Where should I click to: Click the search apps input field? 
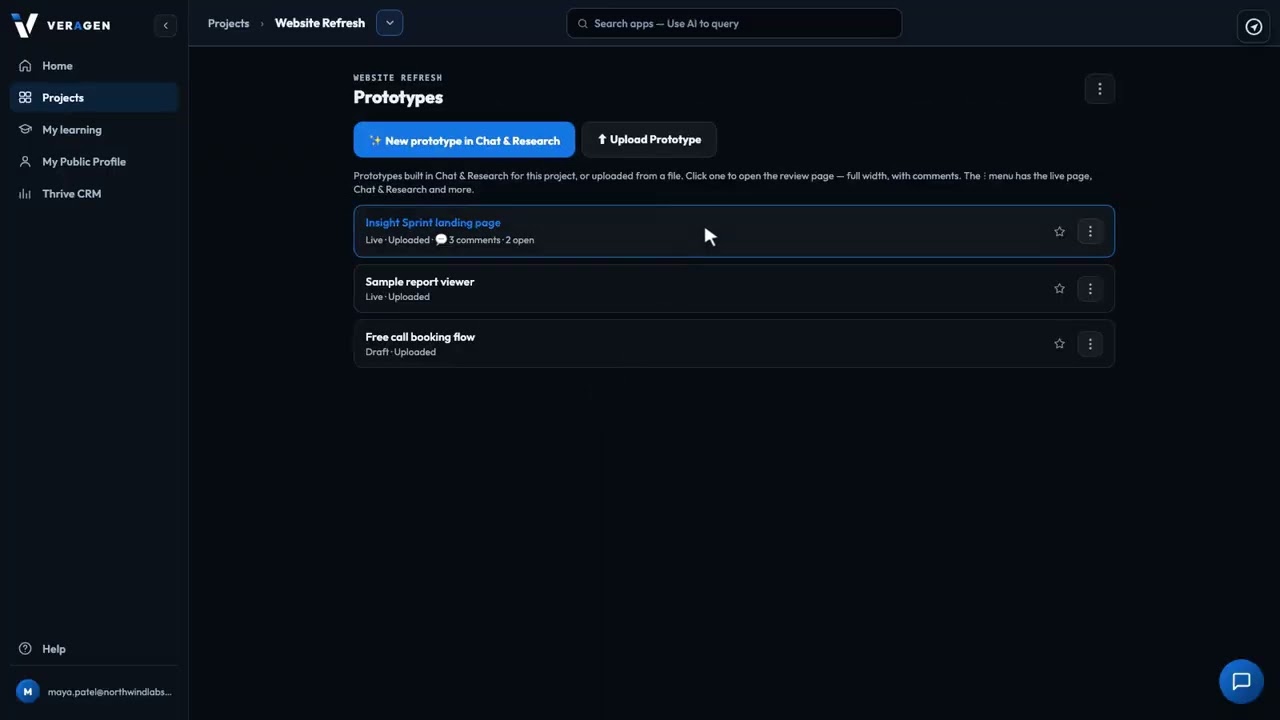[734, 24]
